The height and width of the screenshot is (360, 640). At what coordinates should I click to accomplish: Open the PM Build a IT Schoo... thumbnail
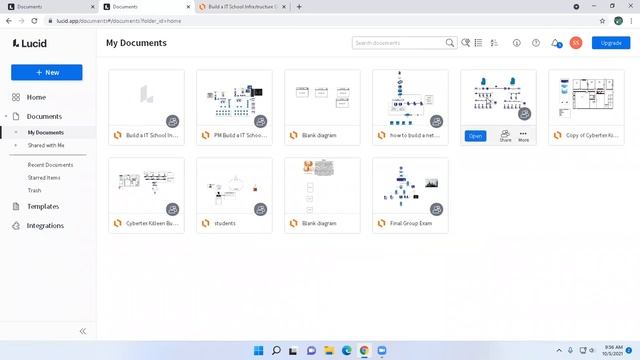234,98
